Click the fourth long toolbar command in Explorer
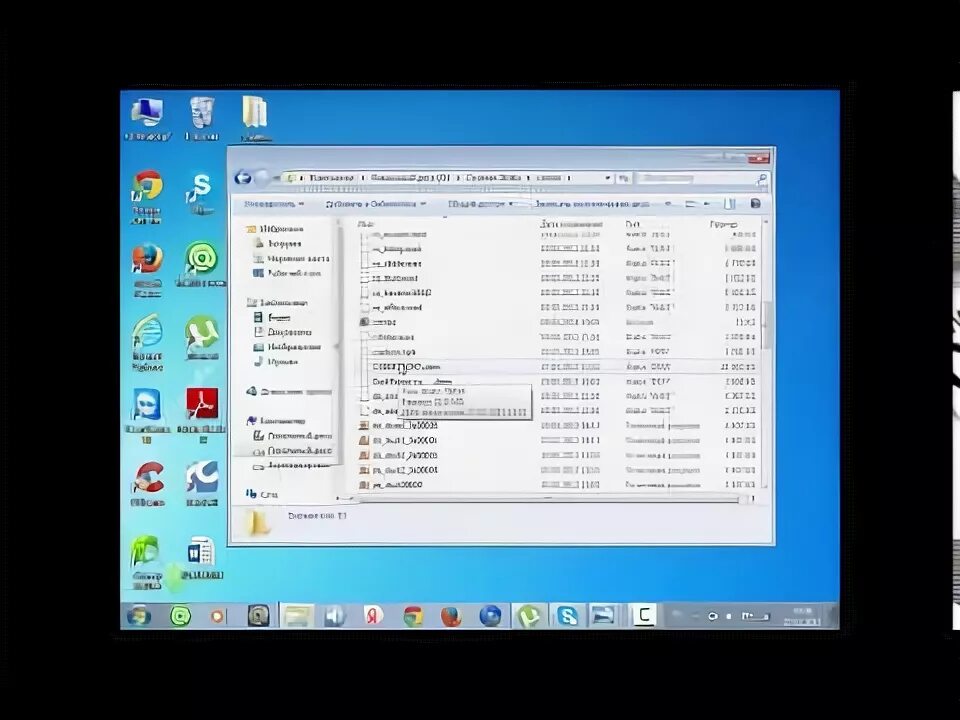Image resolution: width=960 pixels, height=720 pixels. point(592,204)
